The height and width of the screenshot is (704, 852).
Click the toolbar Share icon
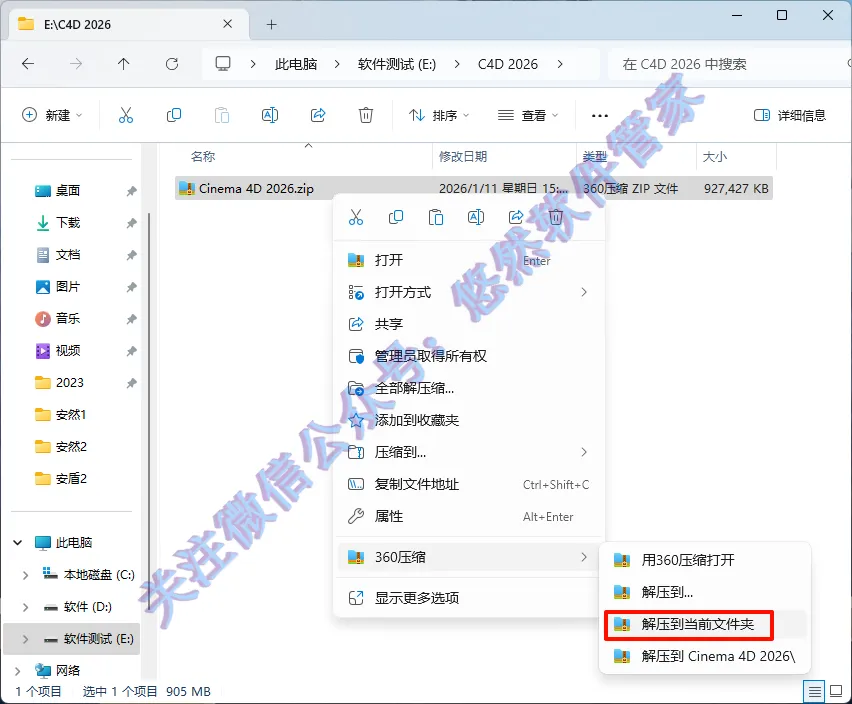pos(318,115)
